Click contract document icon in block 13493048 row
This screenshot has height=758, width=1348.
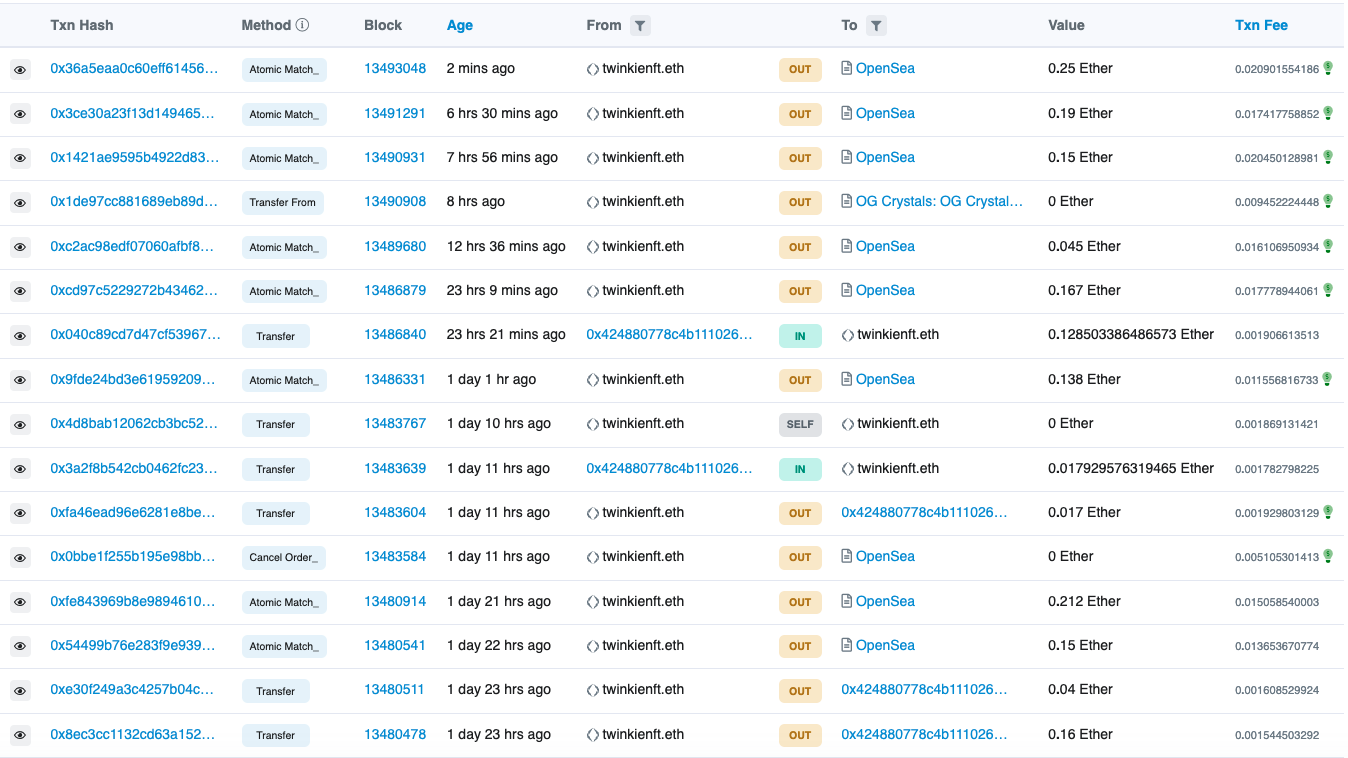(x=847, y=68)
